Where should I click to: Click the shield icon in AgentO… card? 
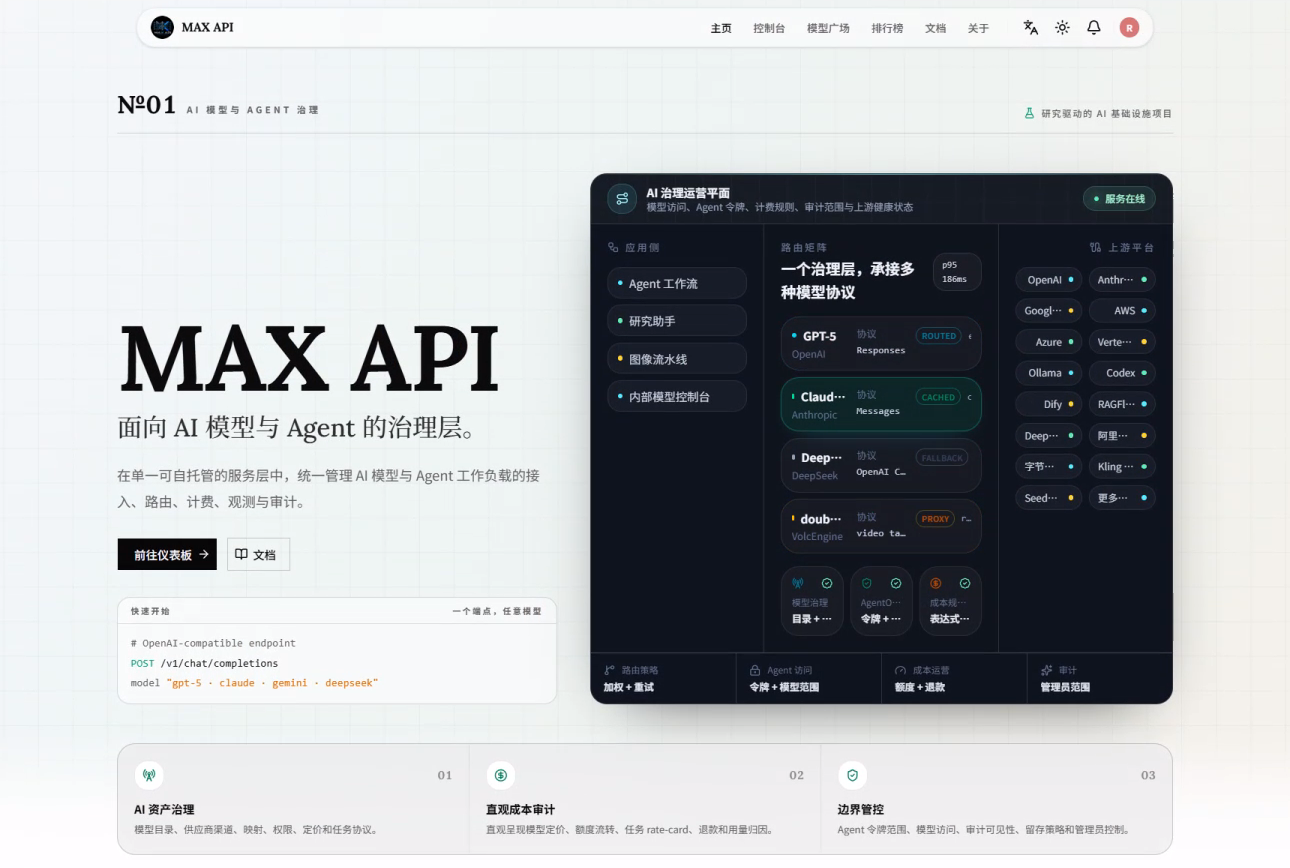[867, 583]
